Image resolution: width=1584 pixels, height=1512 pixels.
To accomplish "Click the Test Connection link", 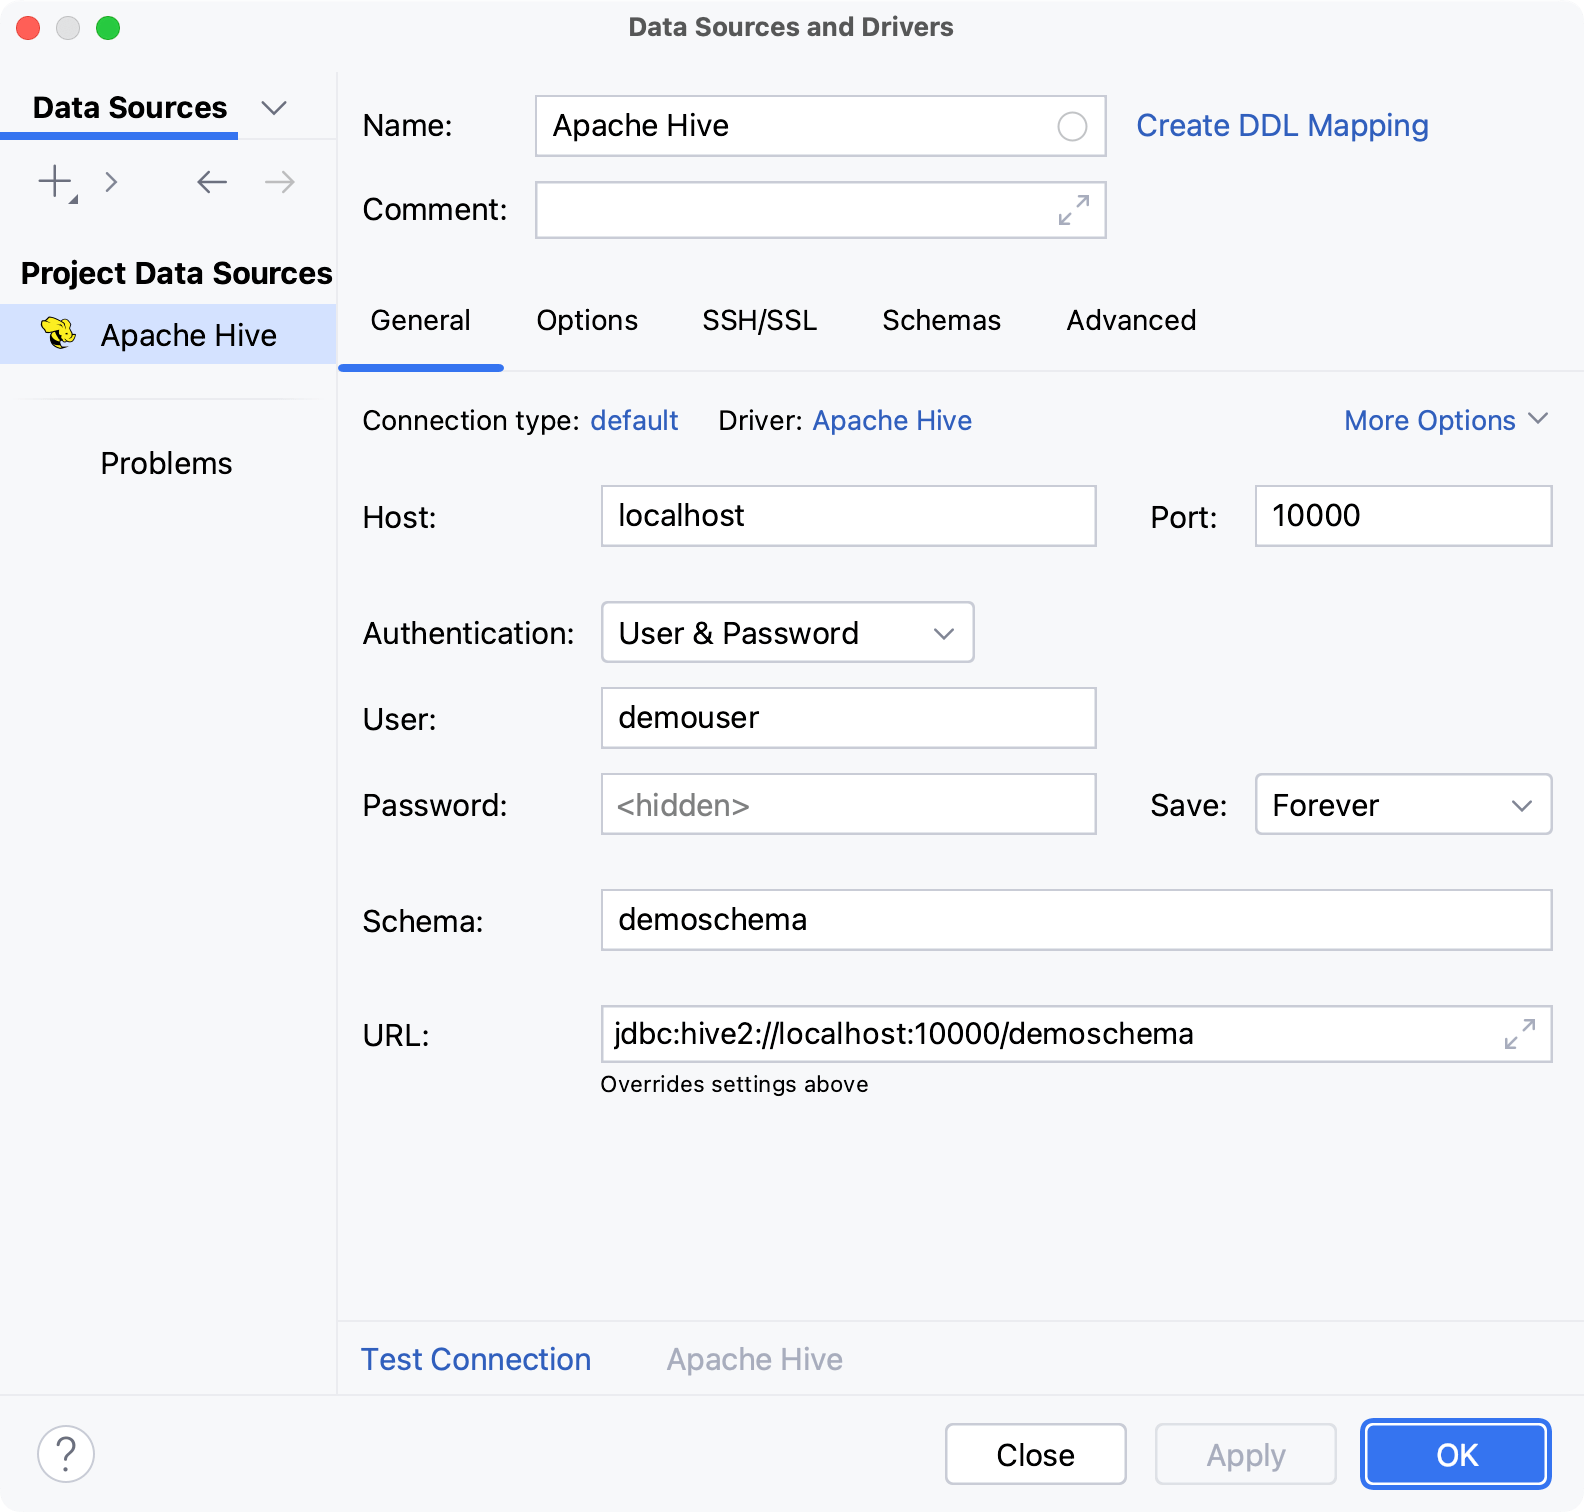I will pyautogui.click(x=476, y=1360).
